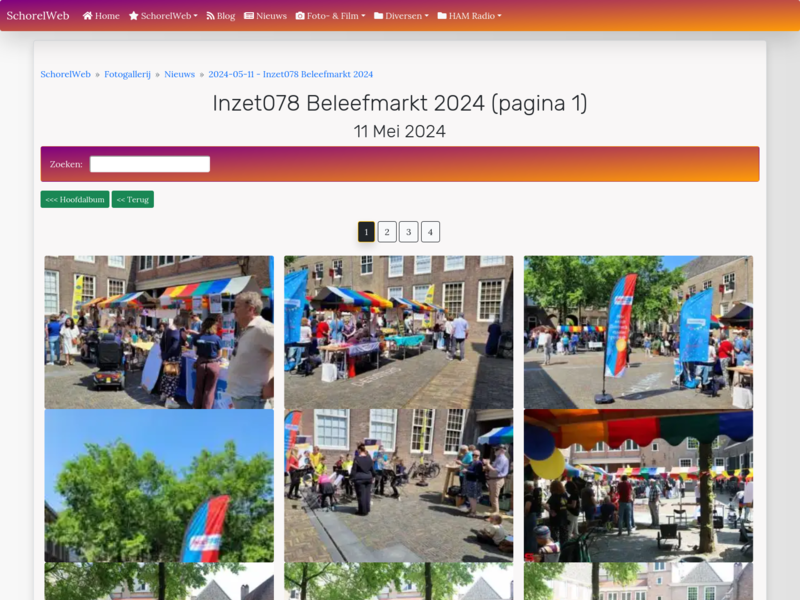
Task: Expand the Foto- & Film dropdown
Action: tap(331, 16)
